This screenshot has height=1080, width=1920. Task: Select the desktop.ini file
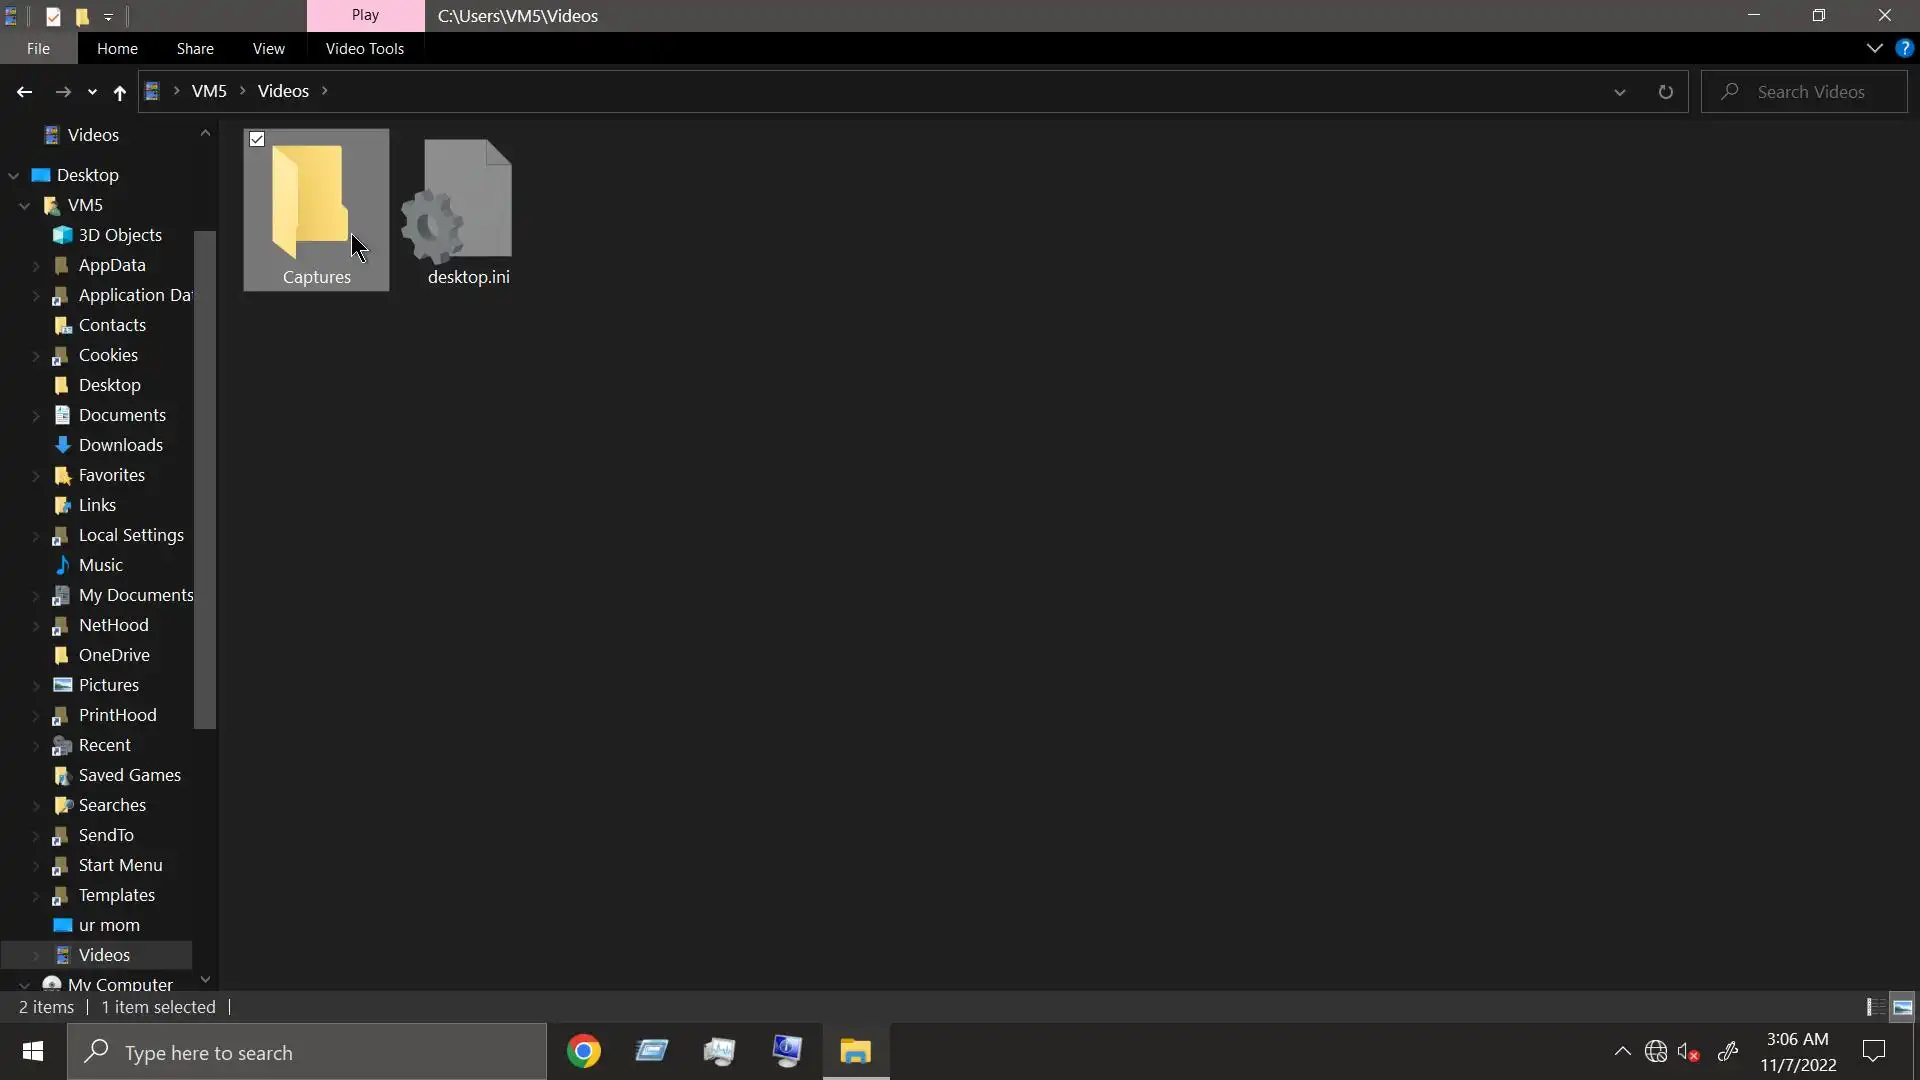point(468,212)
